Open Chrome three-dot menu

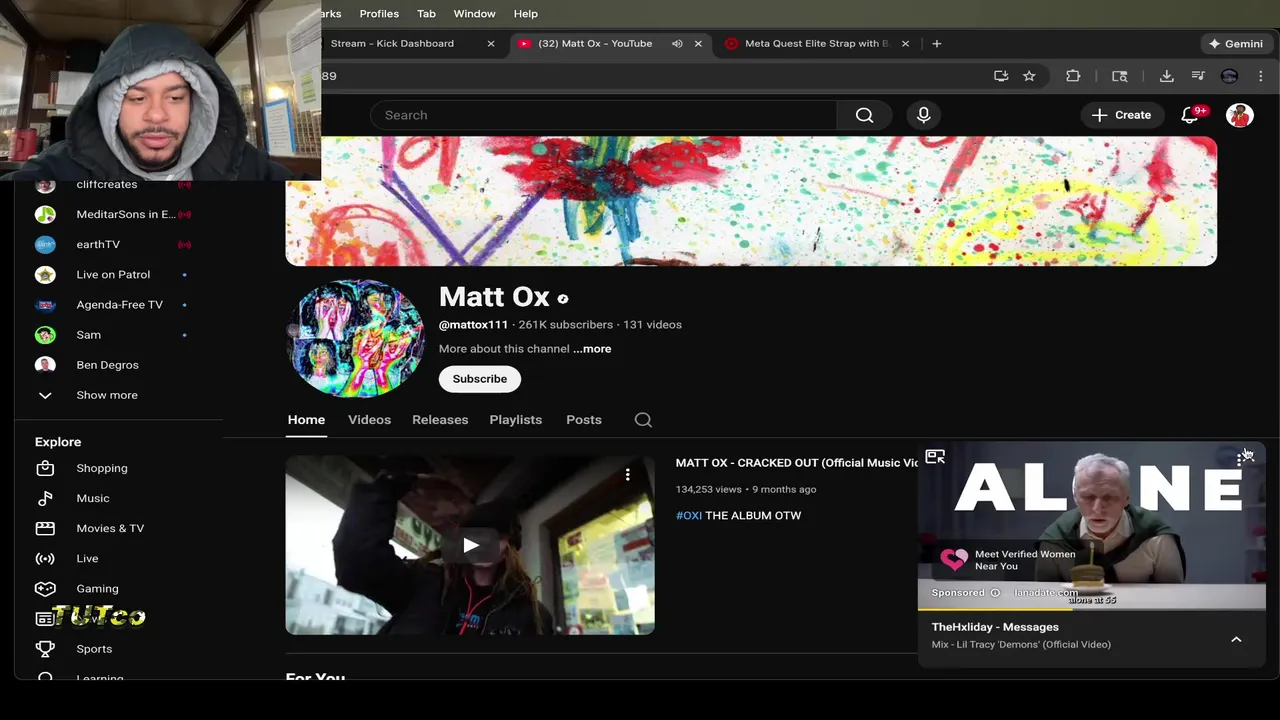(x=1261, y=76)
